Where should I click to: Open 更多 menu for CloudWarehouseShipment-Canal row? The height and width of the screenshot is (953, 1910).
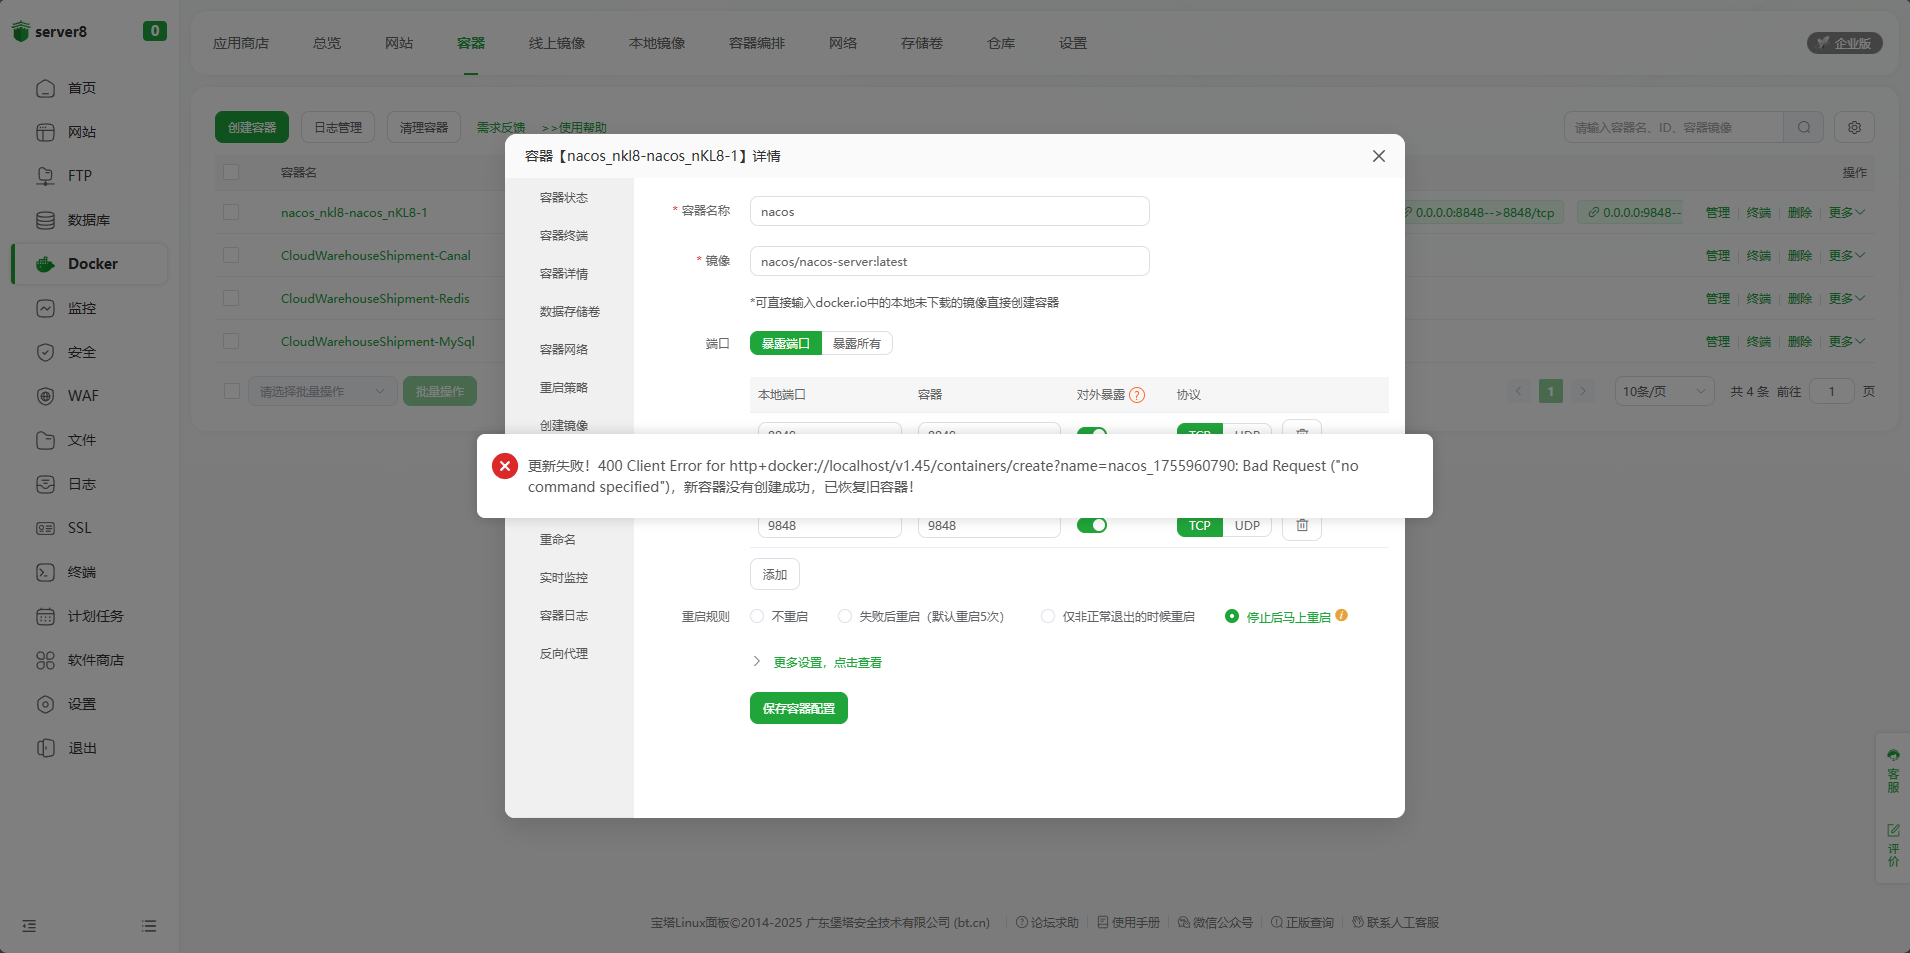1846,255
